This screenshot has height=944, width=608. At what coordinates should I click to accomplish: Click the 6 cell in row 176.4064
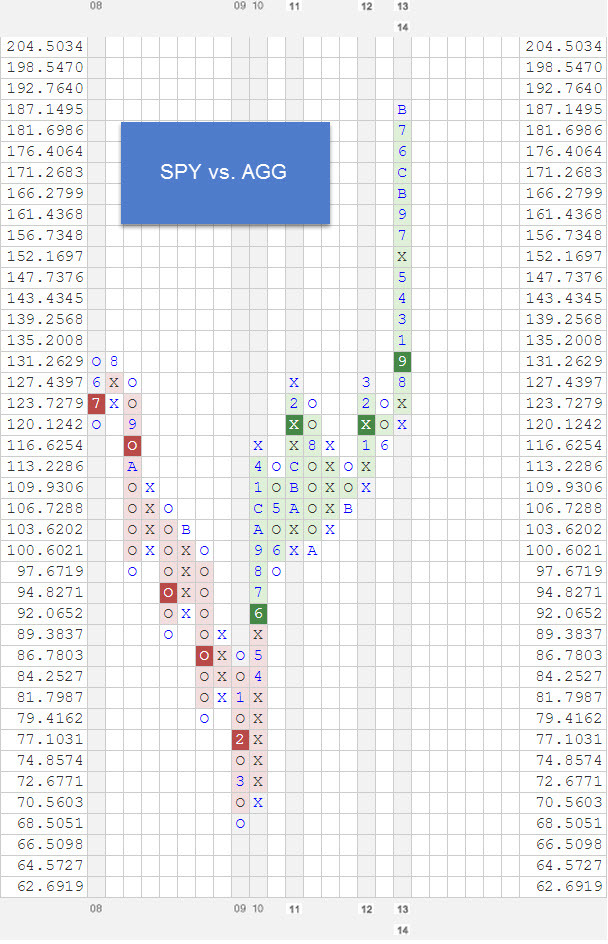pos(402,151)
